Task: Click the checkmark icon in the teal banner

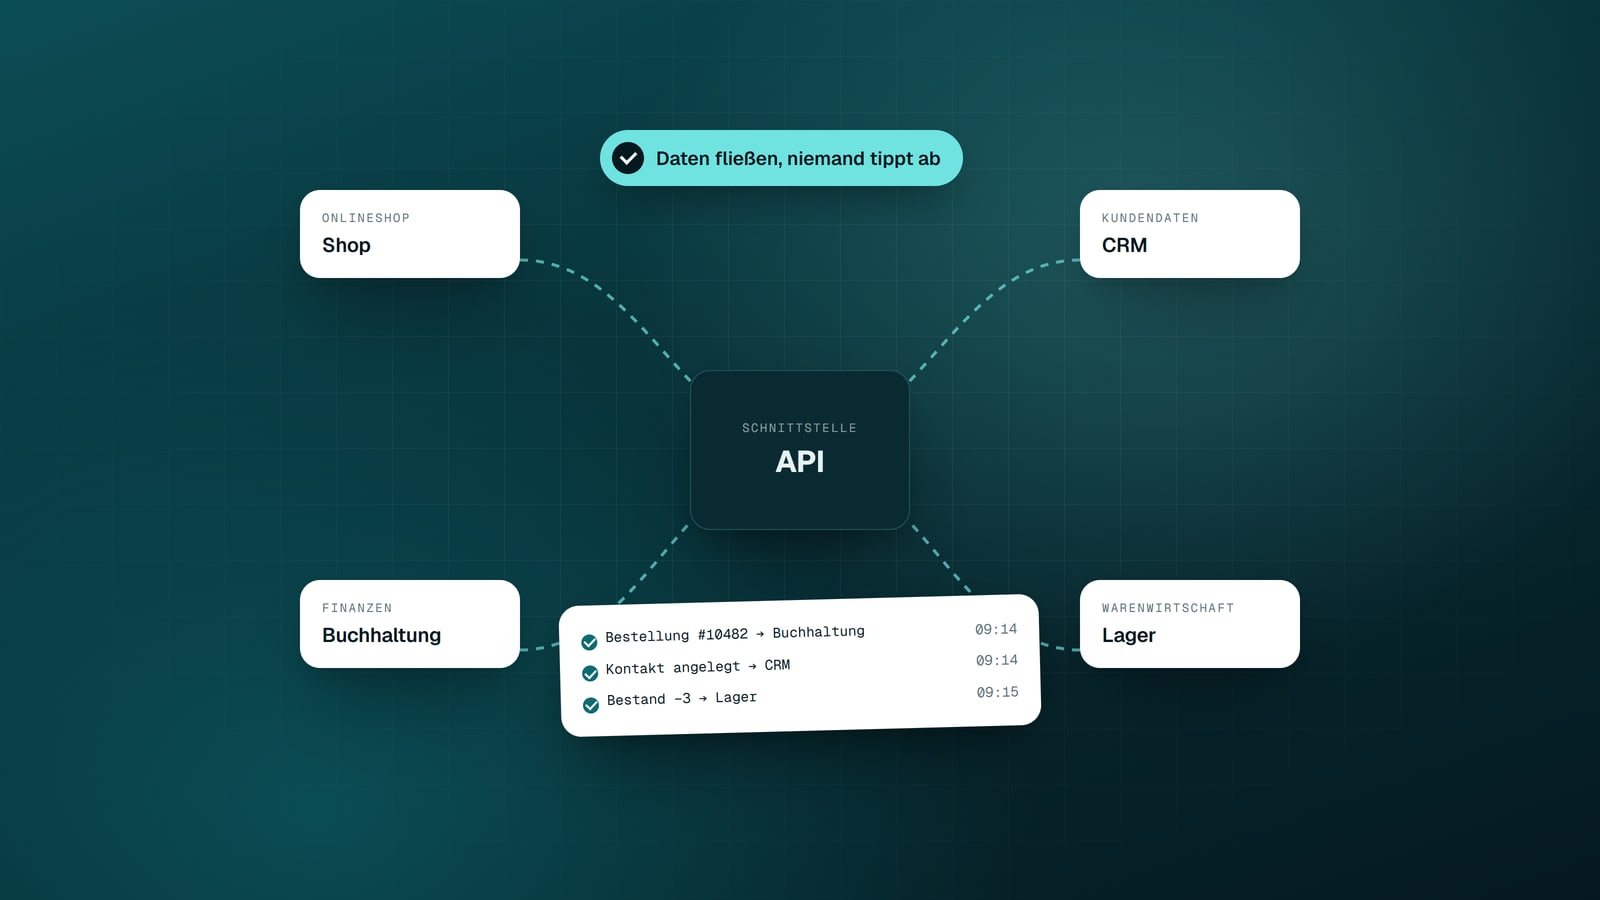Action: coord(628,158)
